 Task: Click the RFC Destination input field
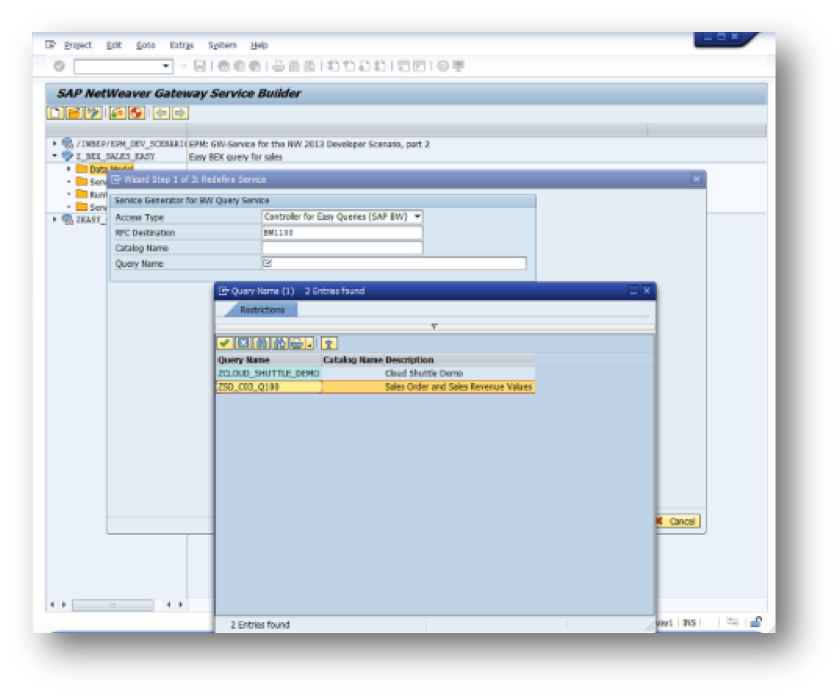[342, 232]
